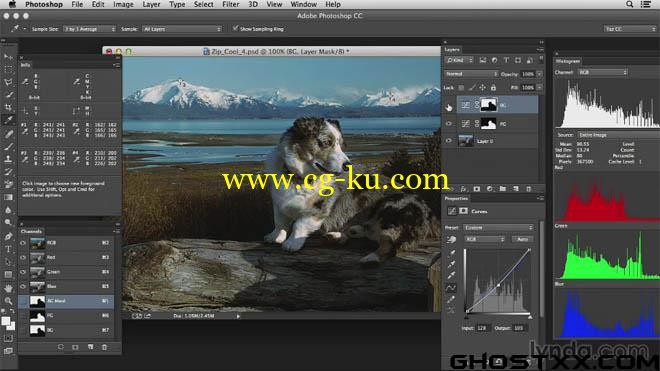Hide Layer 0 eye icon
This screenshot has width=660, height=371.
[x=449, y=141]
